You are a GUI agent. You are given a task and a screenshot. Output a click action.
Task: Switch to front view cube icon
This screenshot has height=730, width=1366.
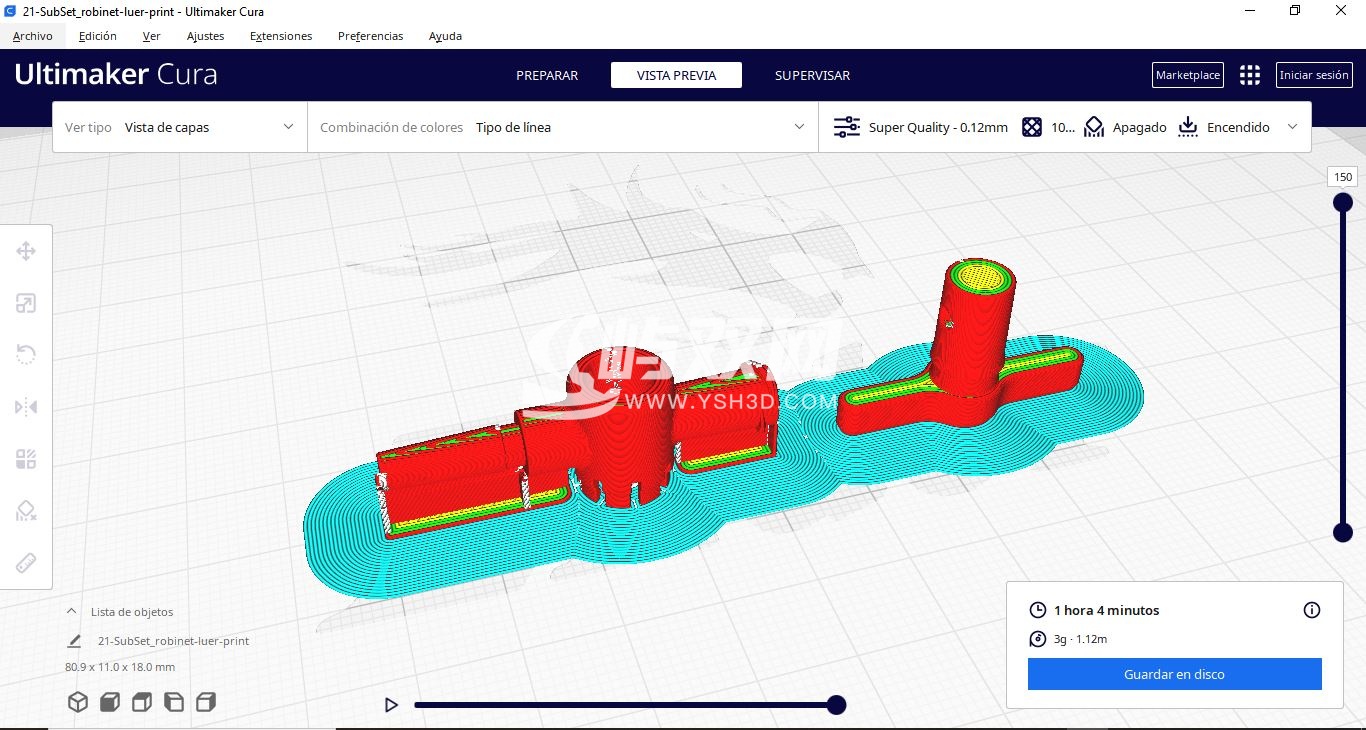point(110,702)
